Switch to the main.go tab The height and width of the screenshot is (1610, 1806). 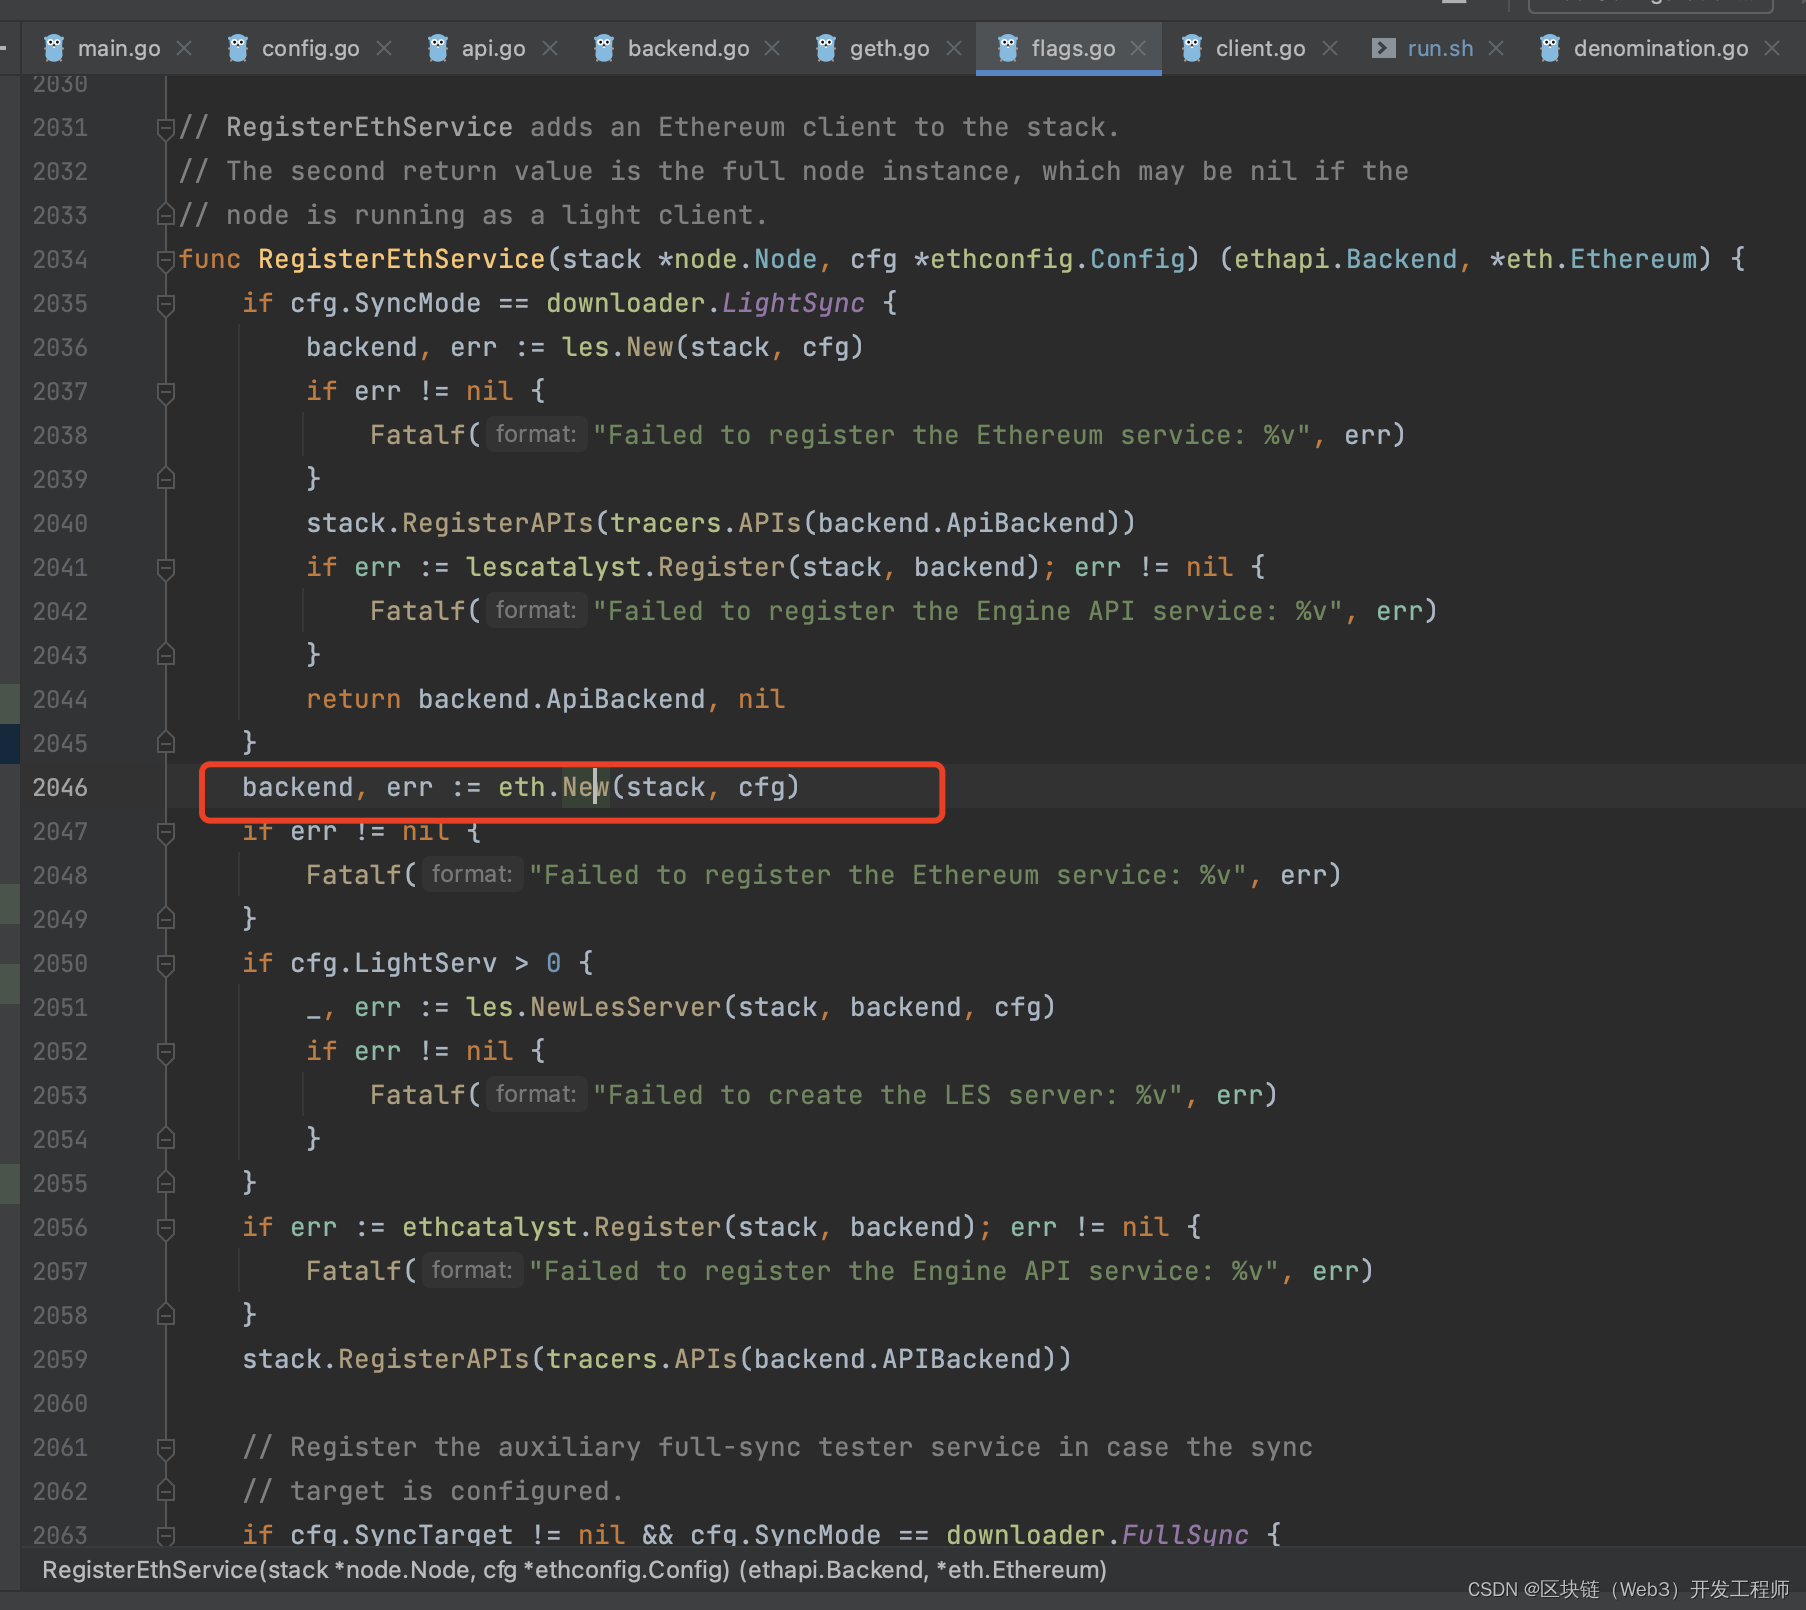click(x=118, y=48)
